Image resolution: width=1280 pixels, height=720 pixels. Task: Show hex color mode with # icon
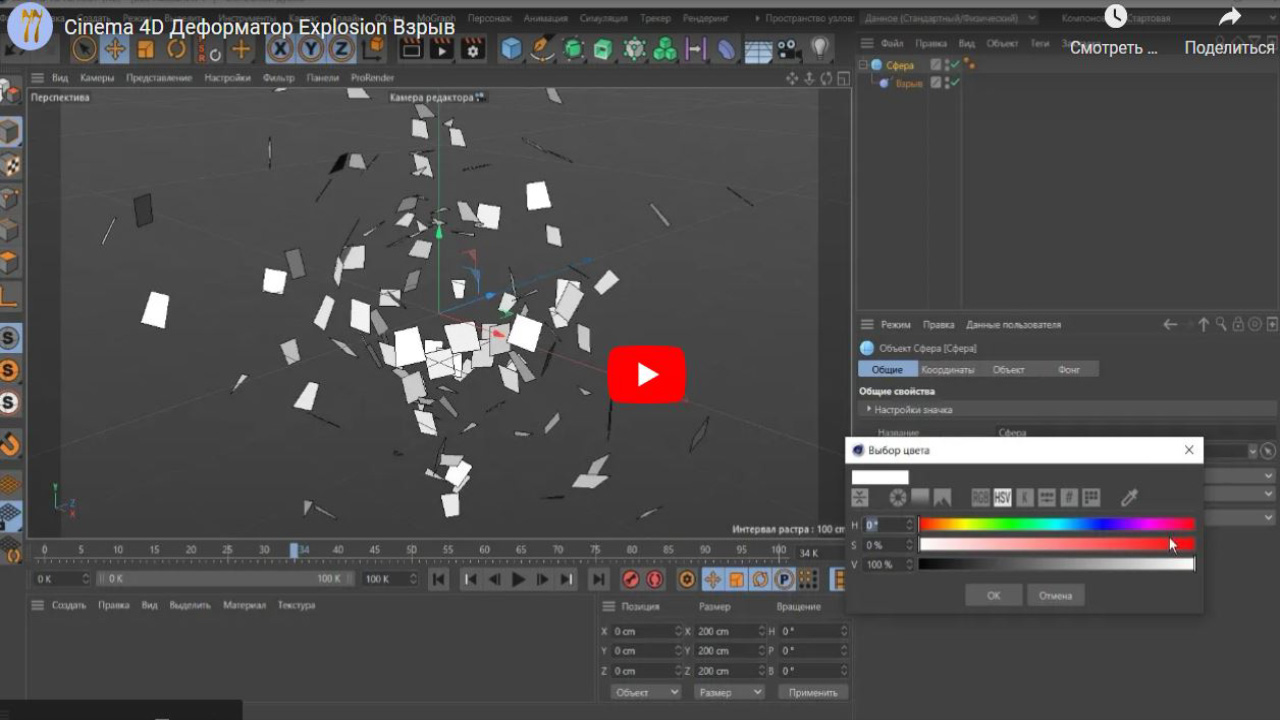pyautogui.click(x=1069, y=497)
